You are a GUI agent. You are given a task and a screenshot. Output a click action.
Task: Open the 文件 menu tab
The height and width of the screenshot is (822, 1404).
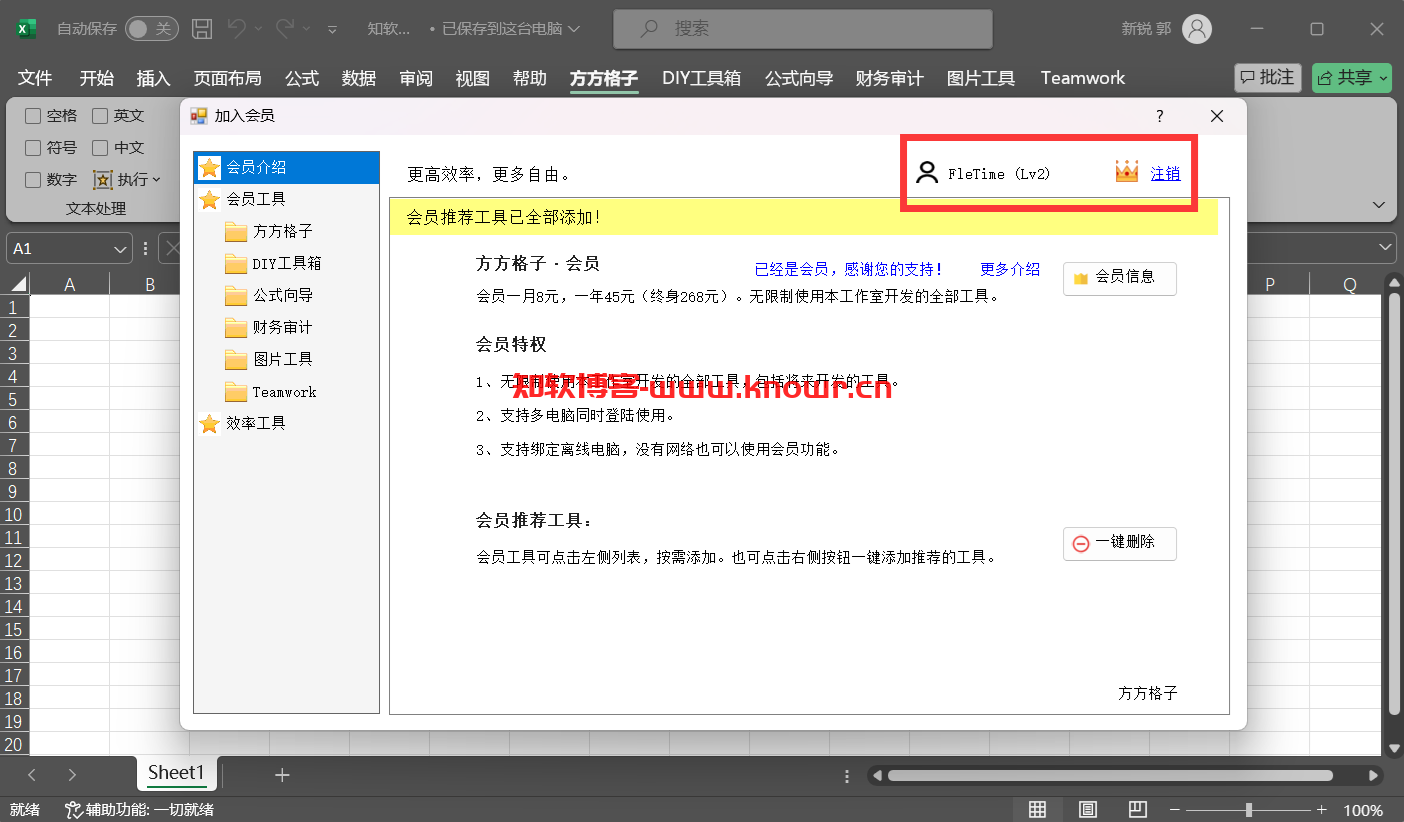click(x=35, y=78)
